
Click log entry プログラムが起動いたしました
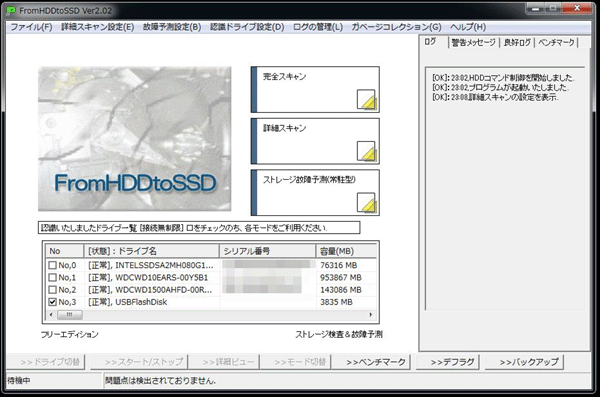tap(500, 87)
